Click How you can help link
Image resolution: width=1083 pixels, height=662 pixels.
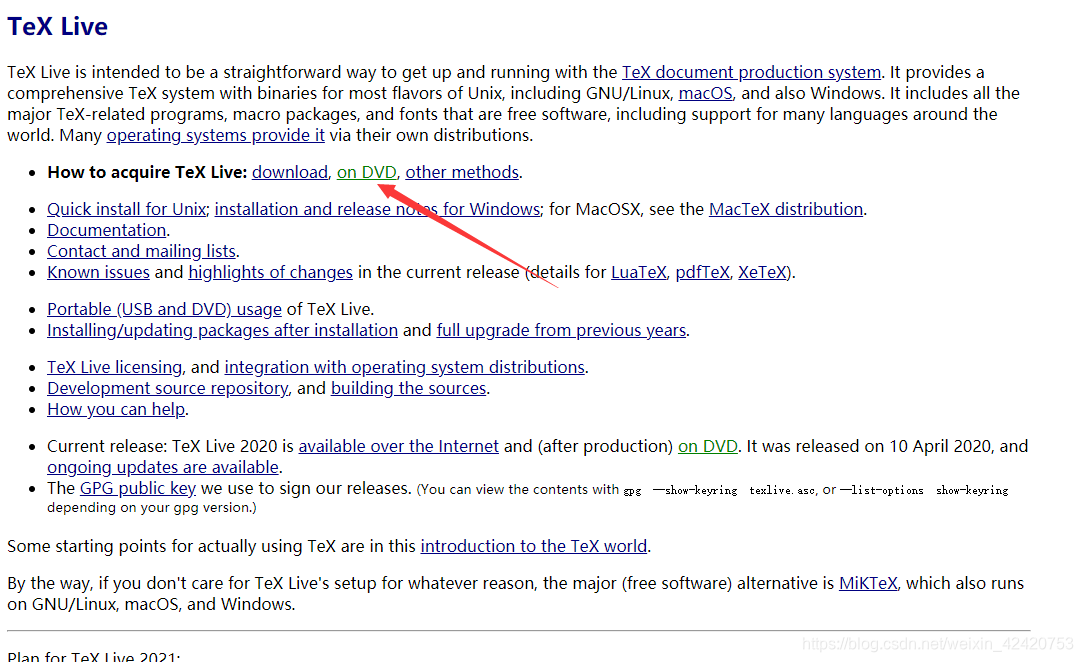tap(116, 410)
